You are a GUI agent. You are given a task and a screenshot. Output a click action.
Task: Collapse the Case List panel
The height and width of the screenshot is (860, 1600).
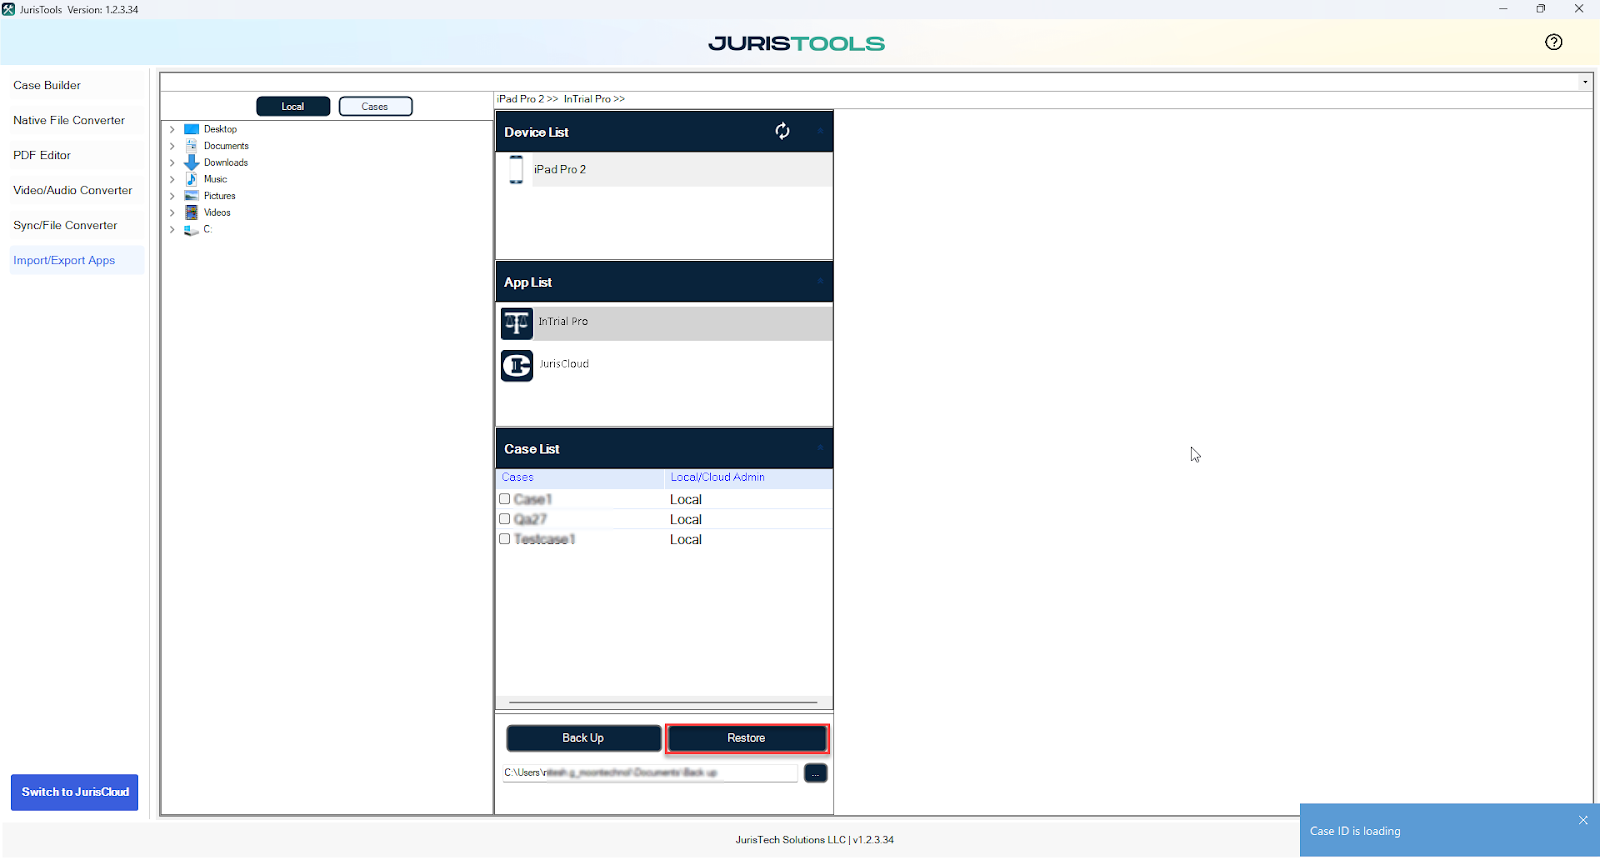(x=820, y=448)
